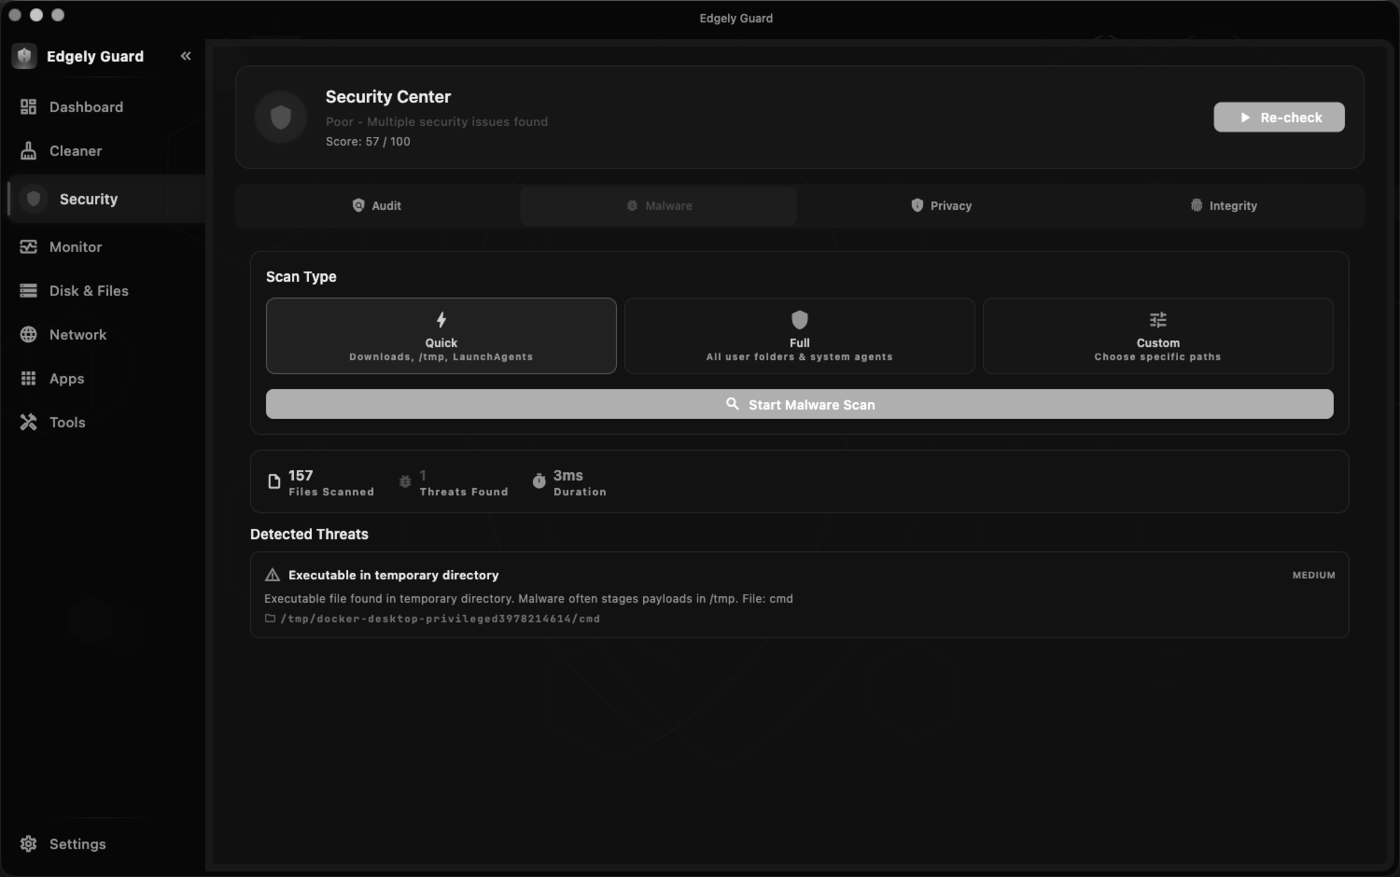This screenshot has width=1400, height=877.
Task: Click the Apps grid icon
Action: (28, 379)
